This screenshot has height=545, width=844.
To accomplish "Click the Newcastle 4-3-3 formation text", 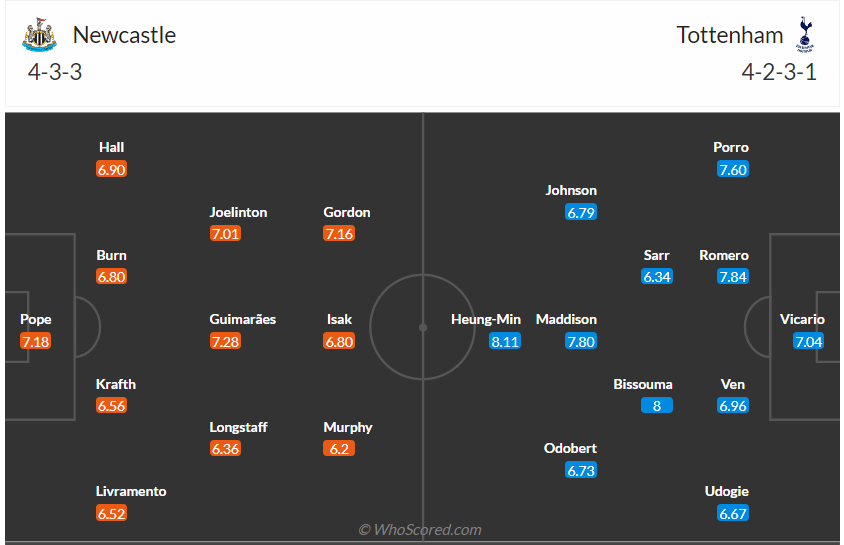I will click(55, 72).
